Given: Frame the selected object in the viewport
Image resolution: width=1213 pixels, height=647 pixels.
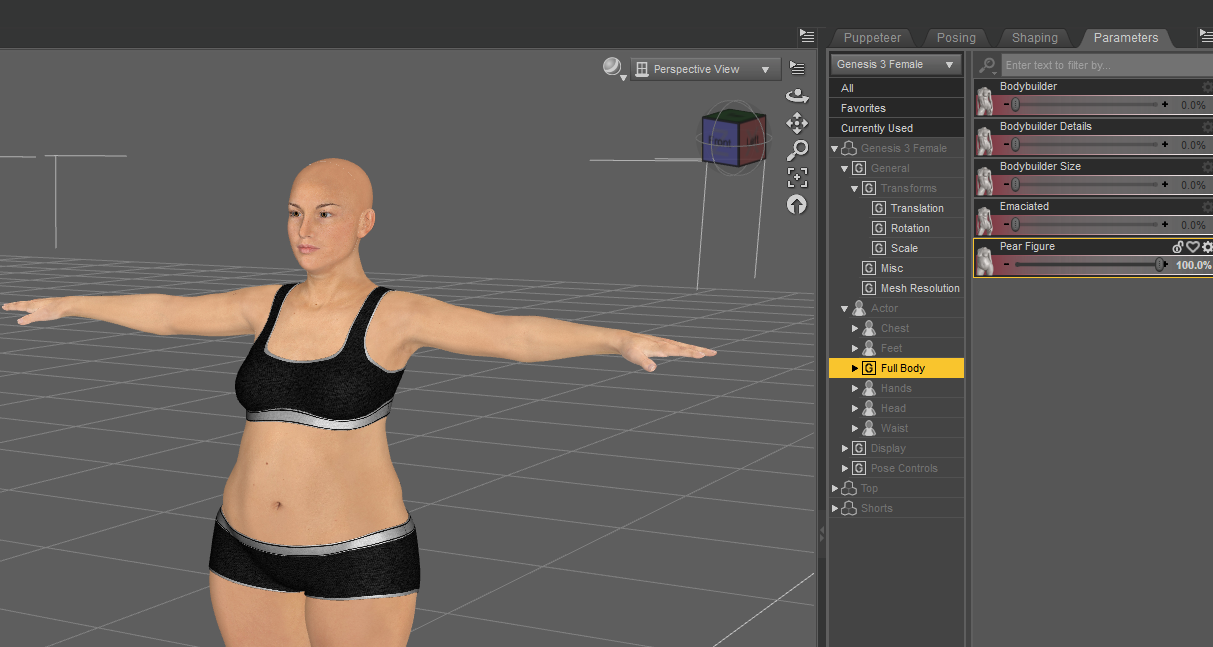Looking at the screenshot, I should [x=797, y=177].
